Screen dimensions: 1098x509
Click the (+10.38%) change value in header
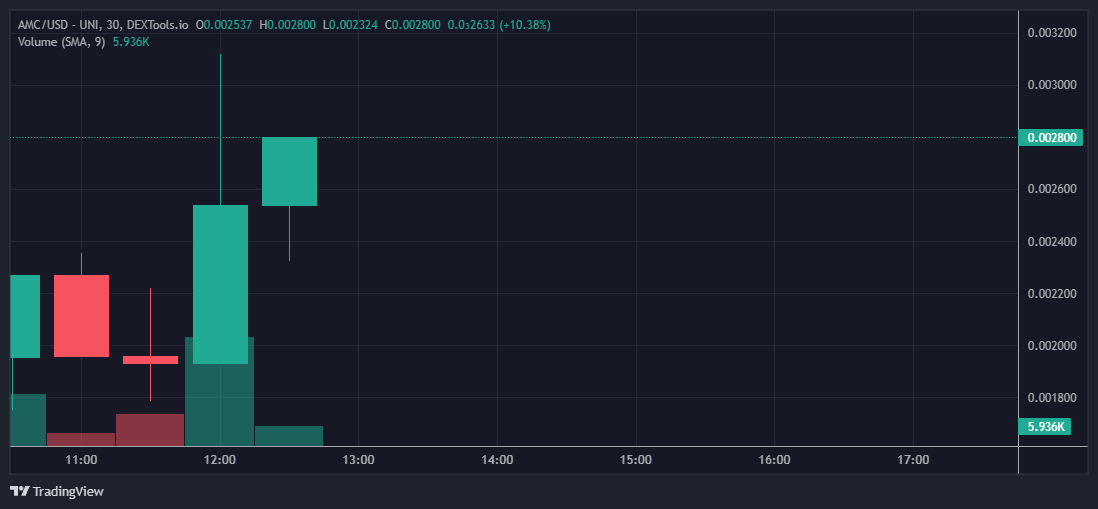(x=524, y=25)
